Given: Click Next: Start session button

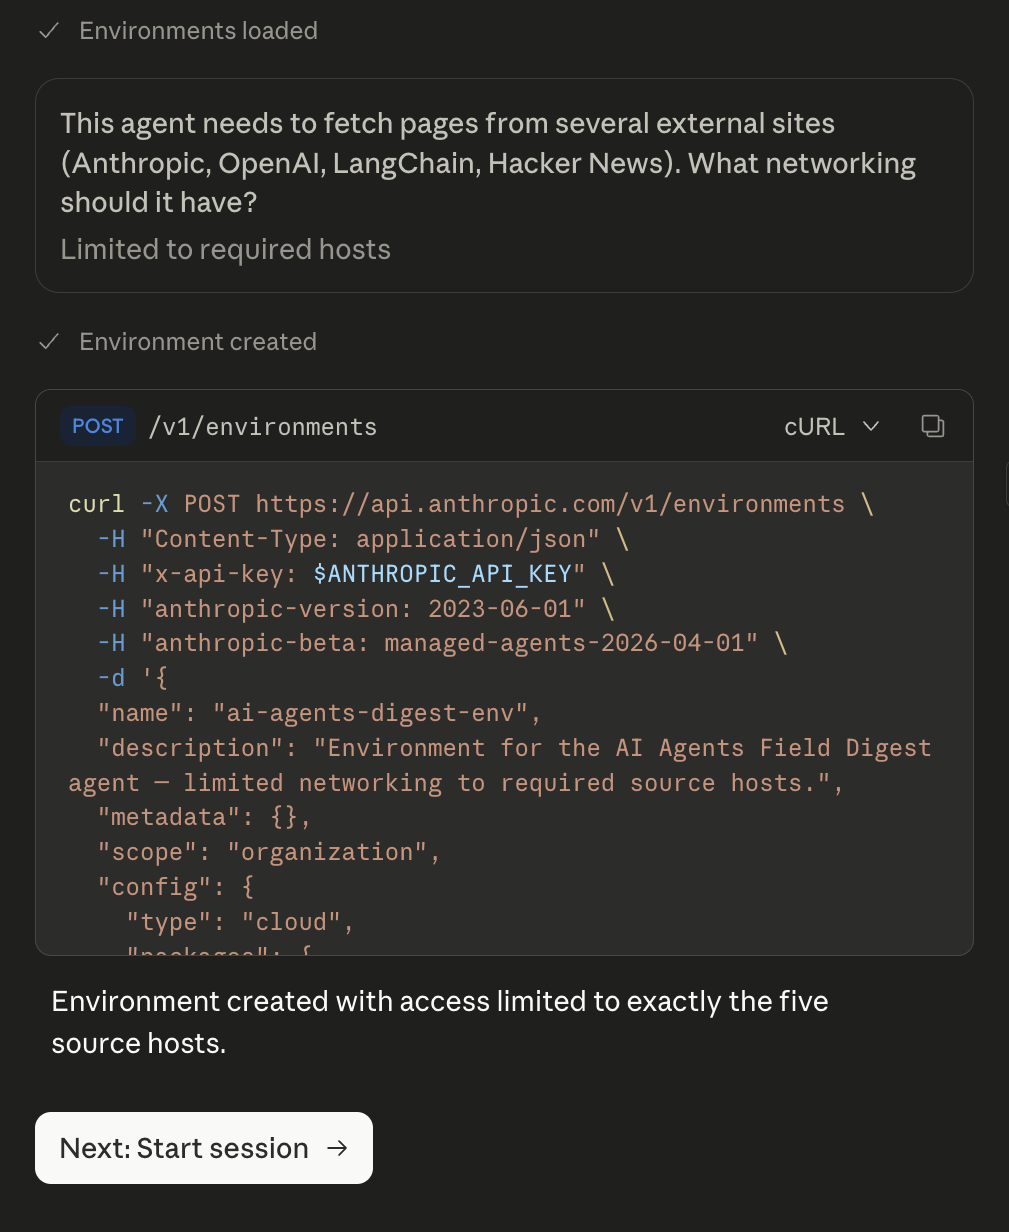Looking at the screenshot, I should 204,1148.
